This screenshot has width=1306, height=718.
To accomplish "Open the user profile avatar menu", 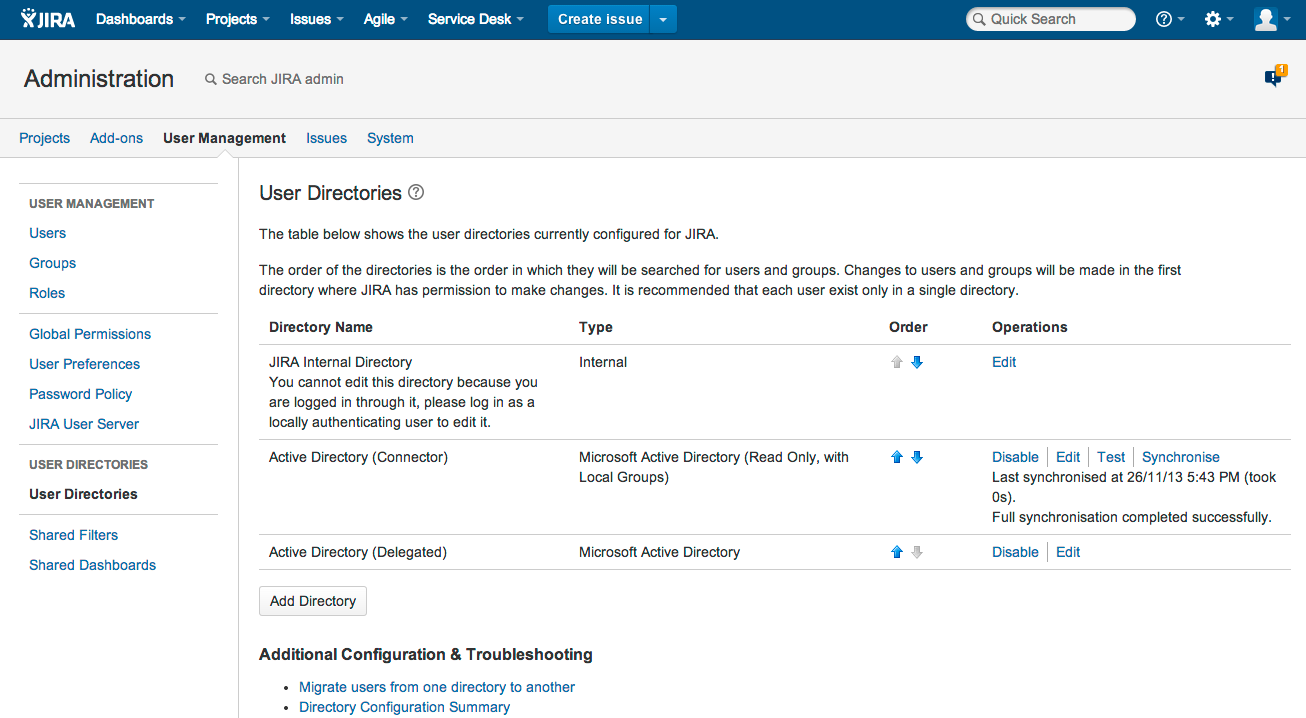I will point(1272,19).
